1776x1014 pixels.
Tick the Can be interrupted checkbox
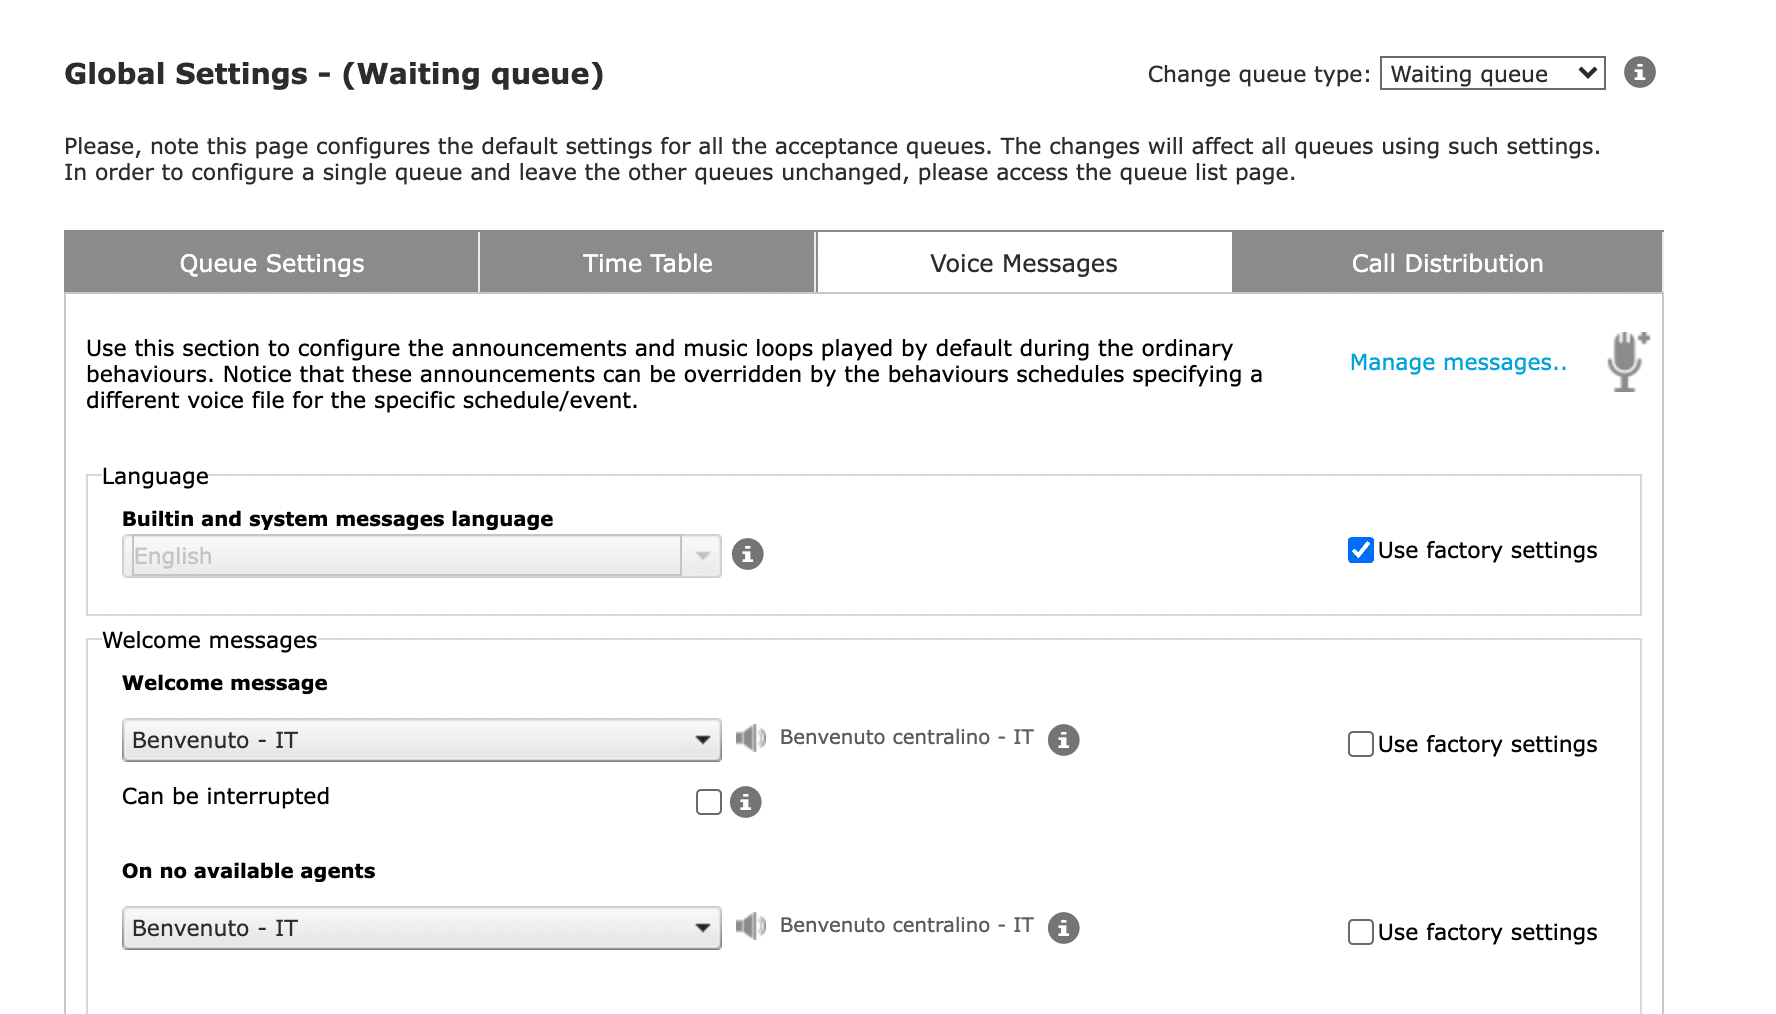[x=709, y=802]
